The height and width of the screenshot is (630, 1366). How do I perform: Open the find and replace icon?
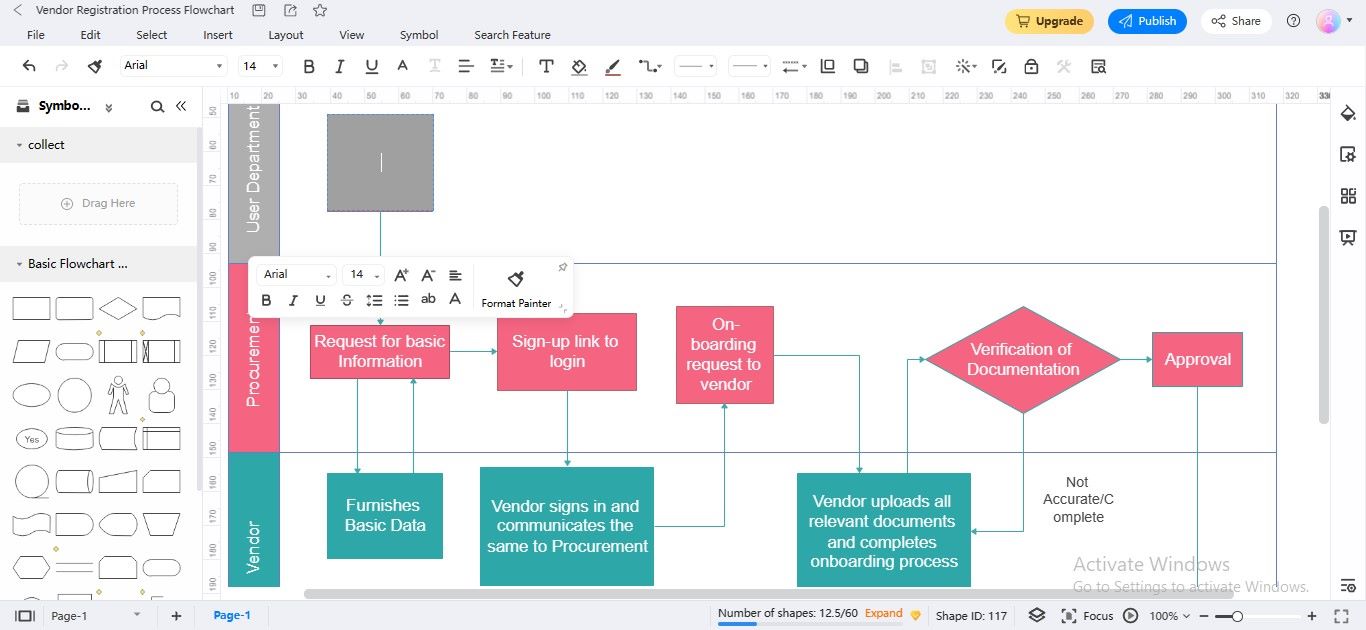1098,66
